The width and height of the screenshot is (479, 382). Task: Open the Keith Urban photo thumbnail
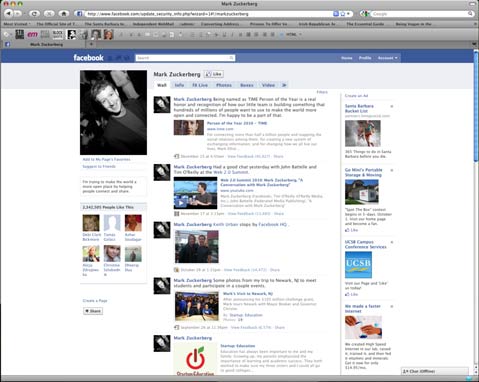tap(197, 247)
